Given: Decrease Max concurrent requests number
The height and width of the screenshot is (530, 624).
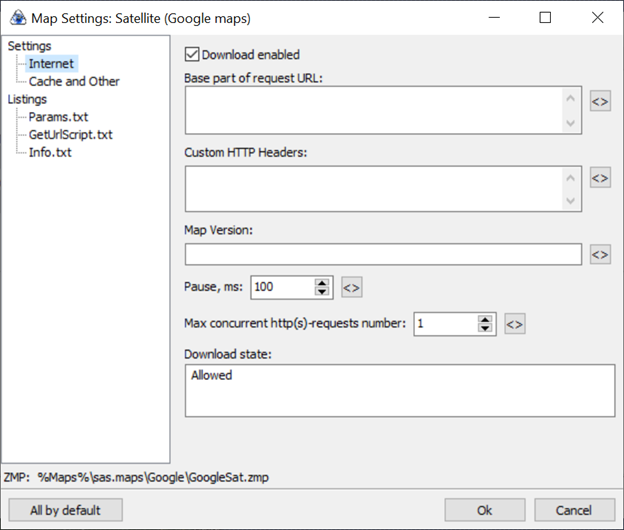Looking at the screenshot, I should 485,328.
